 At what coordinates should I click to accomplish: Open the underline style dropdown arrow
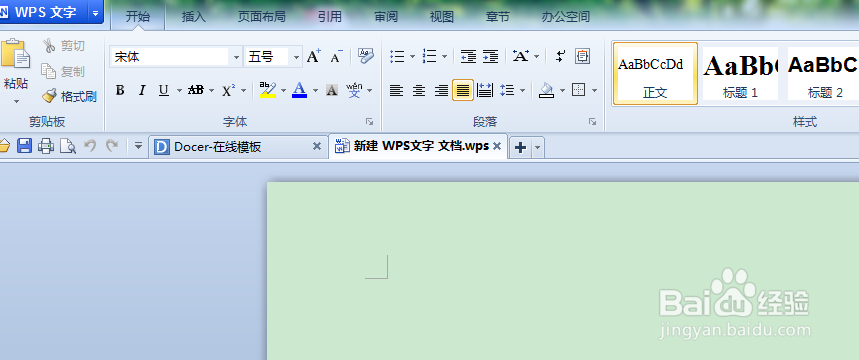[x=179, y=91]
